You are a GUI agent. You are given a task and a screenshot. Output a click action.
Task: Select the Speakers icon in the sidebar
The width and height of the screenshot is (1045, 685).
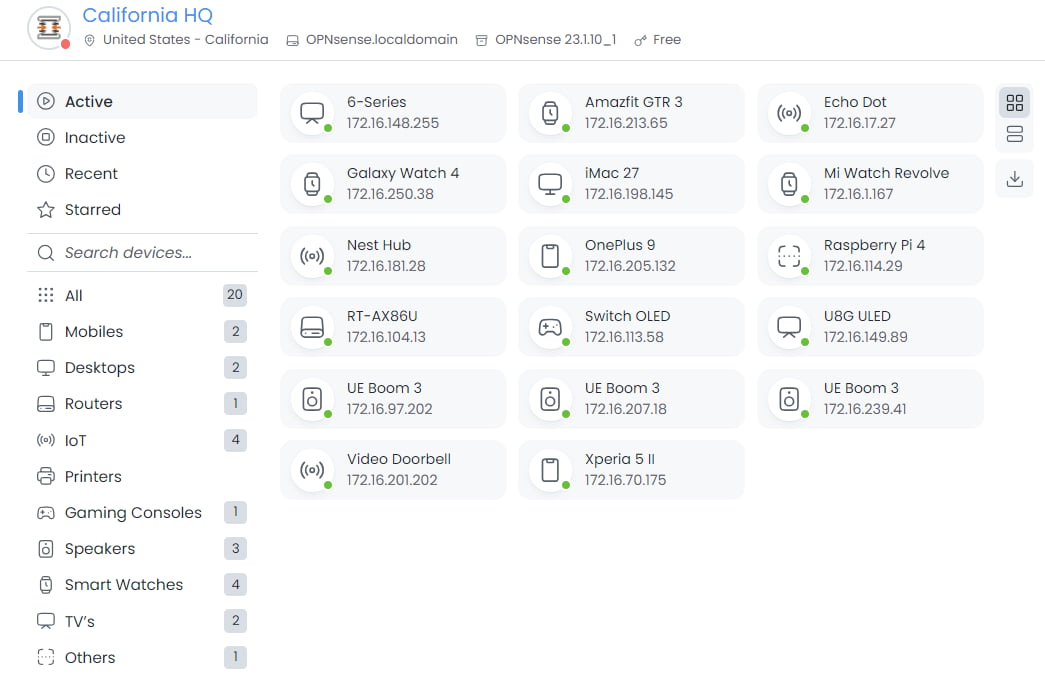[45, 548]
